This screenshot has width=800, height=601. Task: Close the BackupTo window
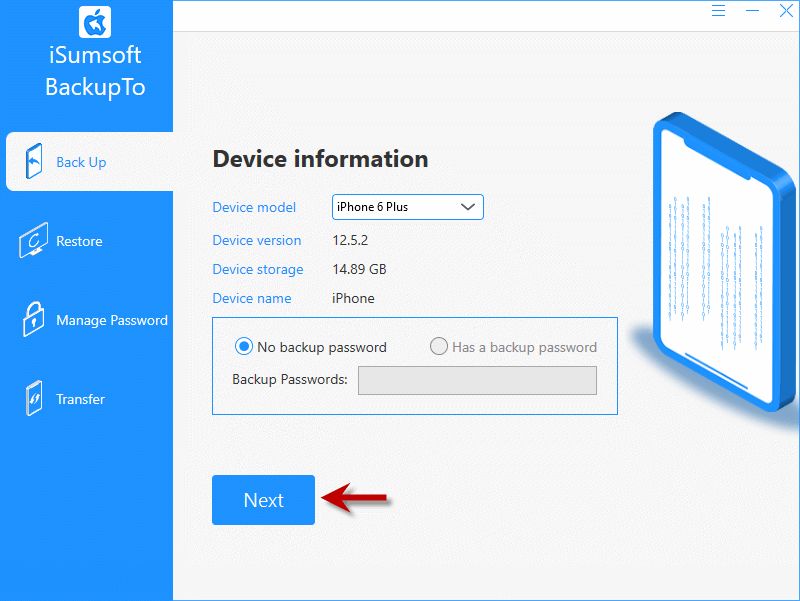coord(786,10)
